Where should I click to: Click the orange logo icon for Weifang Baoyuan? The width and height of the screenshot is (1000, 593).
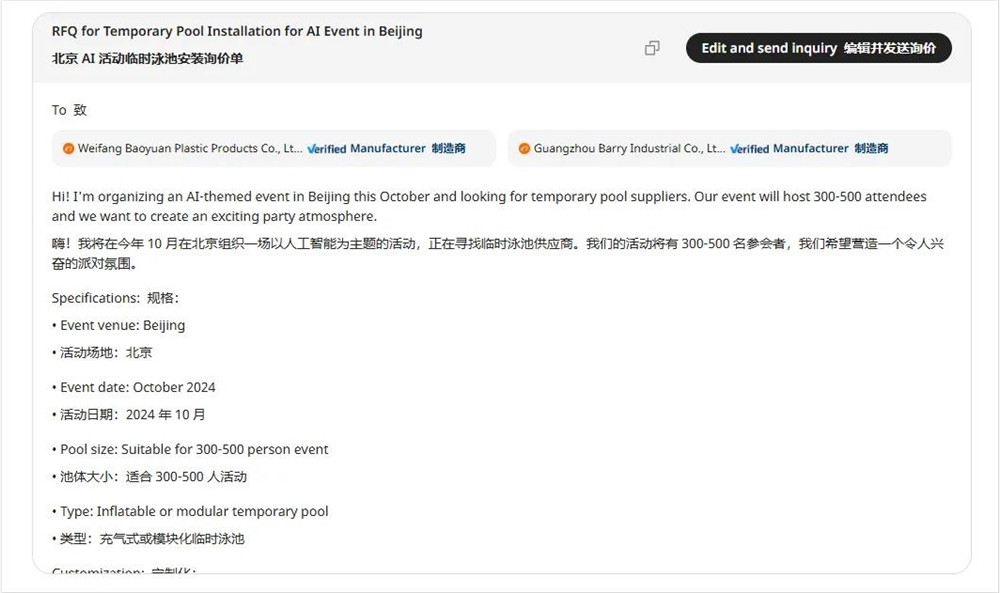69,148
